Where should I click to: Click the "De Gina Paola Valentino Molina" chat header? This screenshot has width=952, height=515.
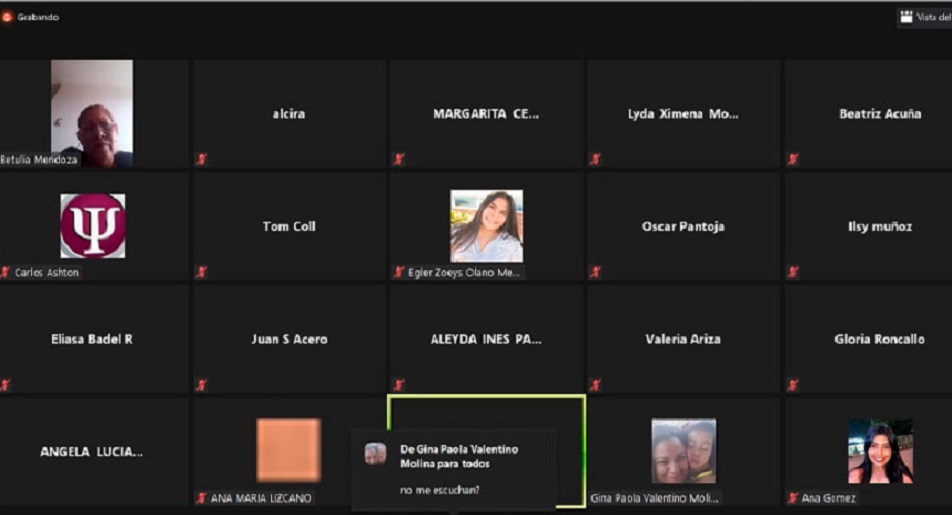459,457
